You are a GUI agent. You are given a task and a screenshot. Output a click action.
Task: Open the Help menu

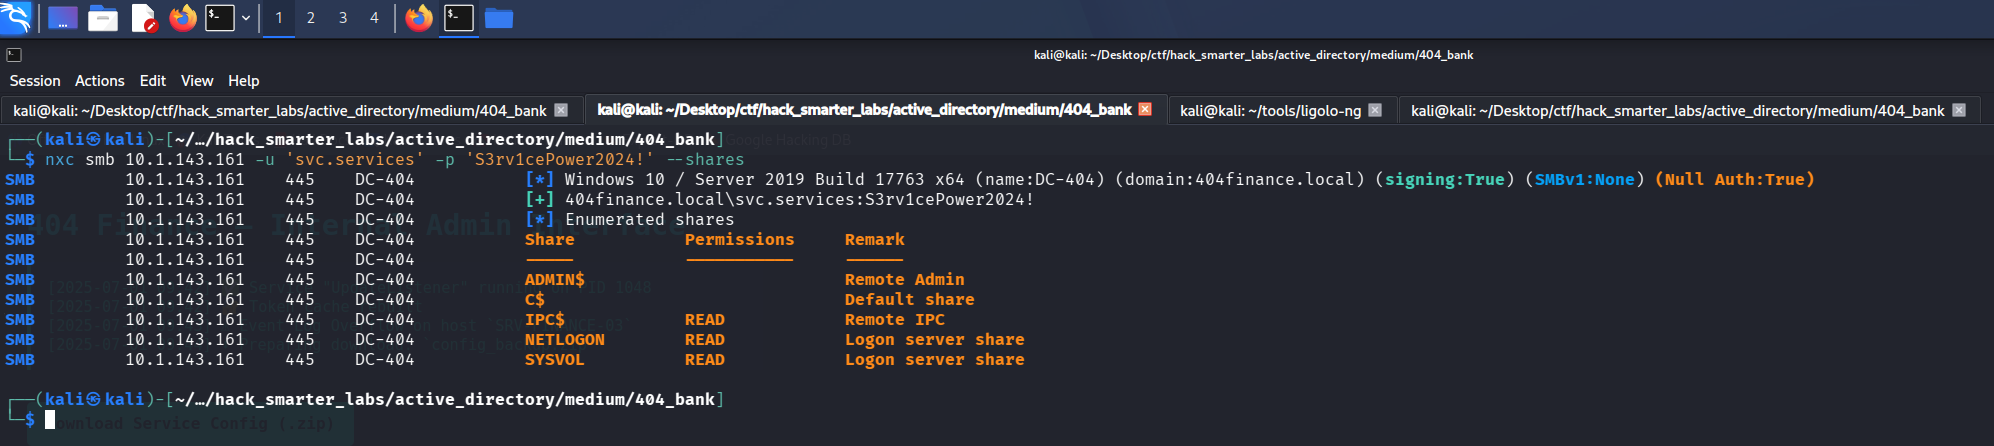point(244,81)
